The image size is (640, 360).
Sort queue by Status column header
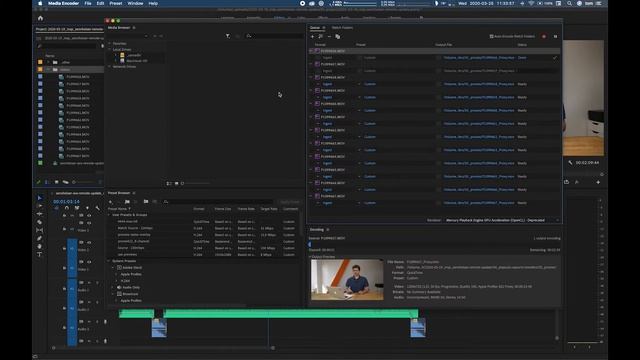(522, 45)
